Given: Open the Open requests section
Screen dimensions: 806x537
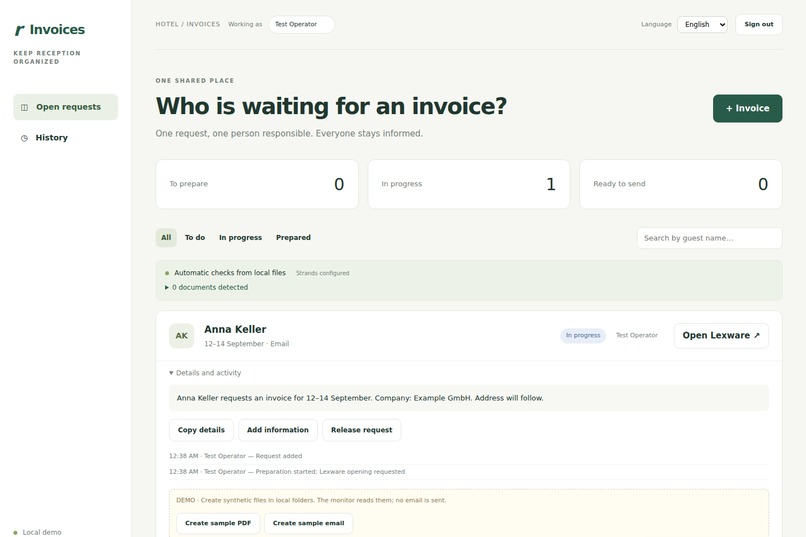Looking at the screenshot, I should [66, 107].
